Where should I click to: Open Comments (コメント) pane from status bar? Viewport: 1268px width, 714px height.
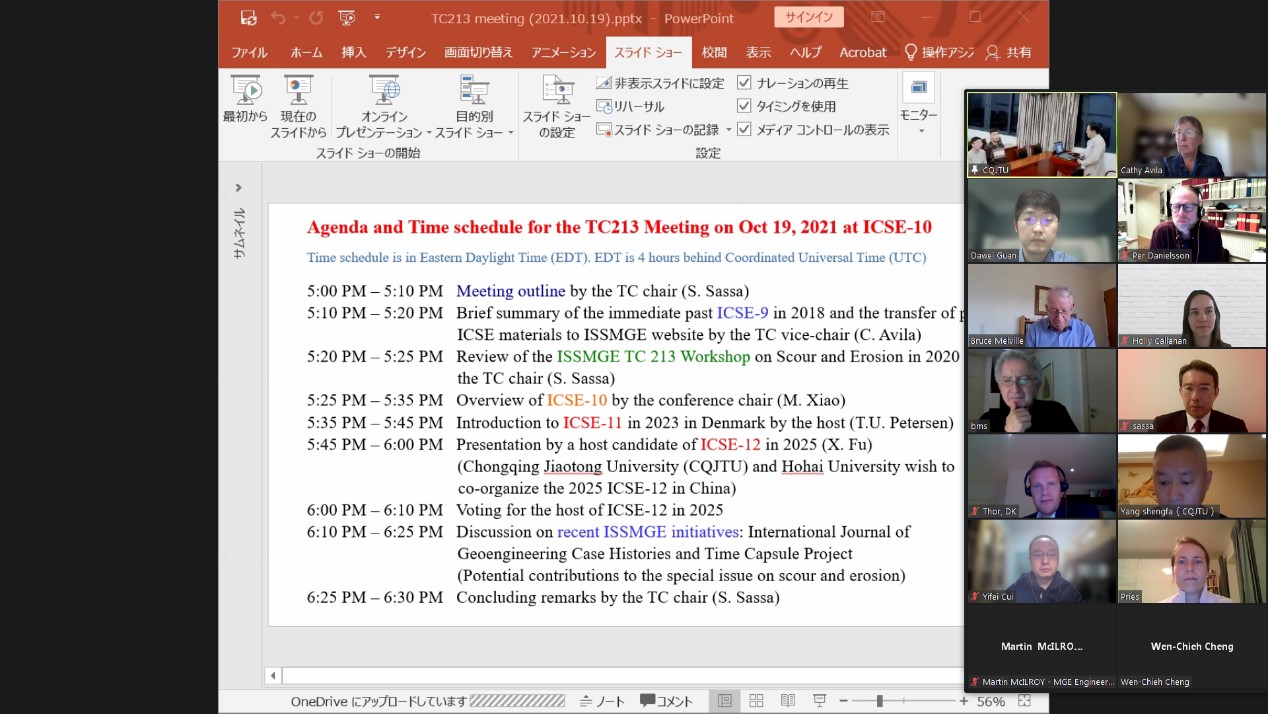[667, 701]
